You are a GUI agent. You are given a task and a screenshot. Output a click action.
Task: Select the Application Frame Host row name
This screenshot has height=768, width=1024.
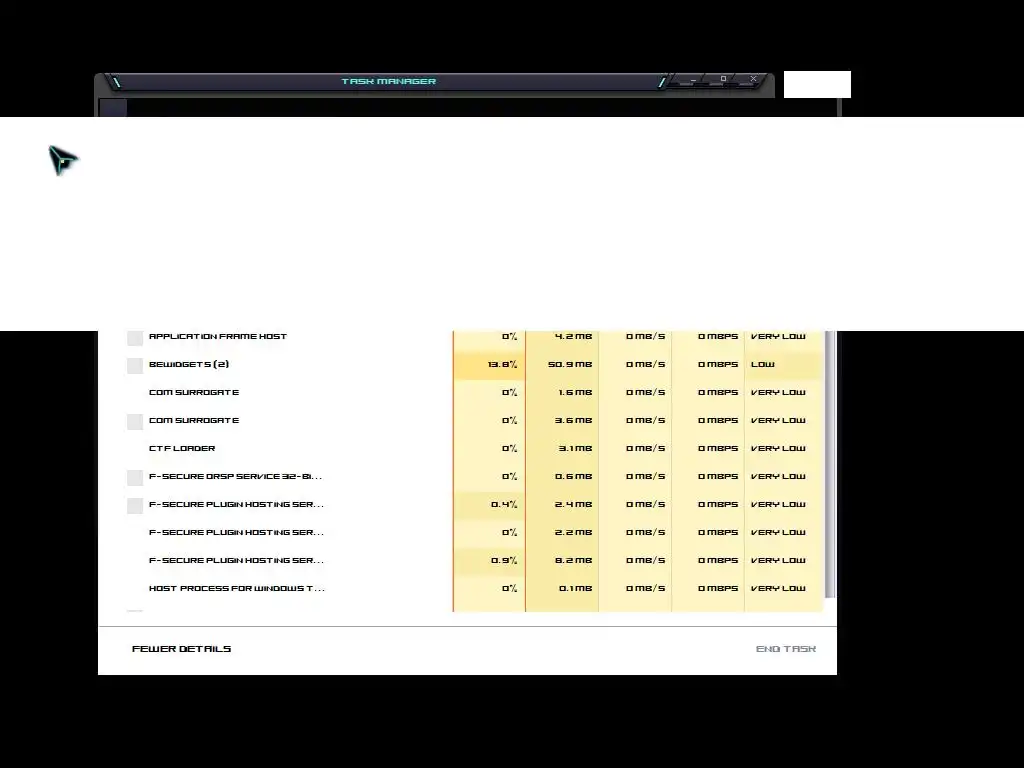tap(217, 336)
